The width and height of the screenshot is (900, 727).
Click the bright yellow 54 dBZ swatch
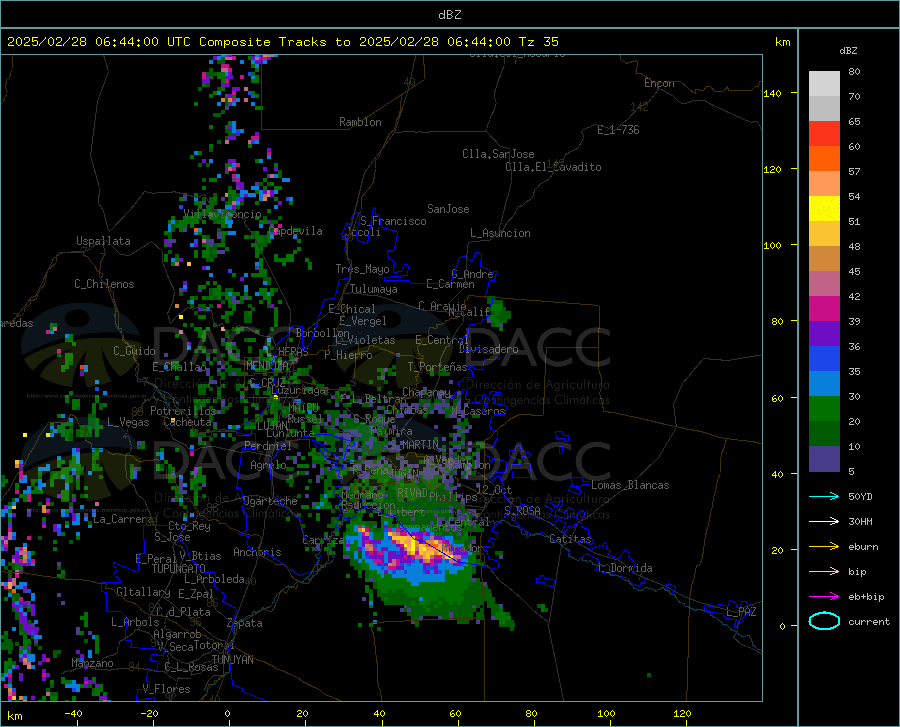pyautogui.click(x=824, y=209)
